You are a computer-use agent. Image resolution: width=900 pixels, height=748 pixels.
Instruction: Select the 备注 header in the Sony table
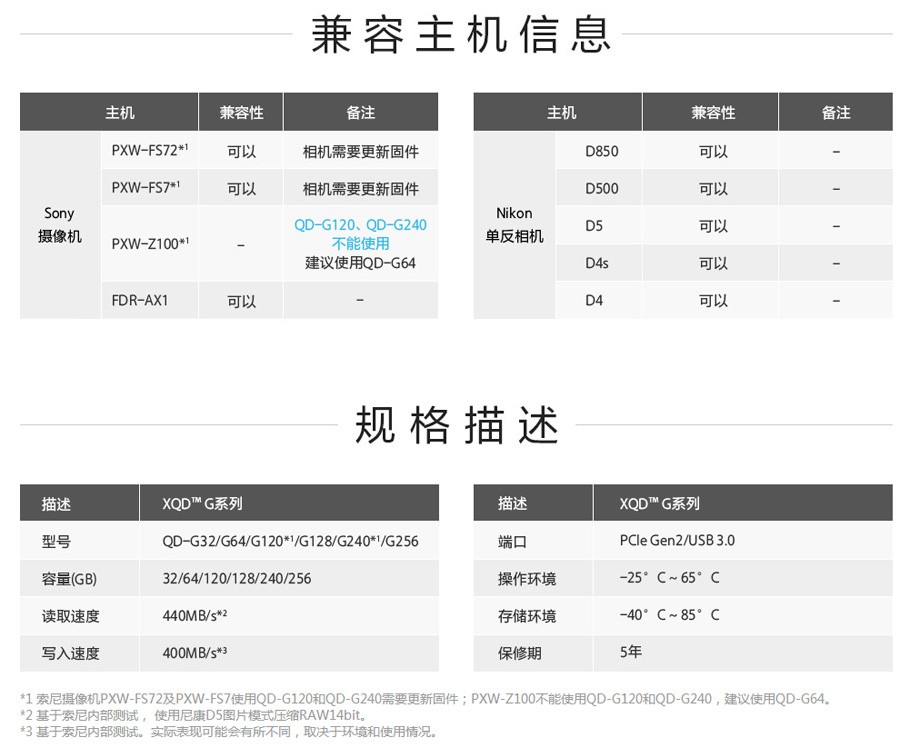point(360,113)
